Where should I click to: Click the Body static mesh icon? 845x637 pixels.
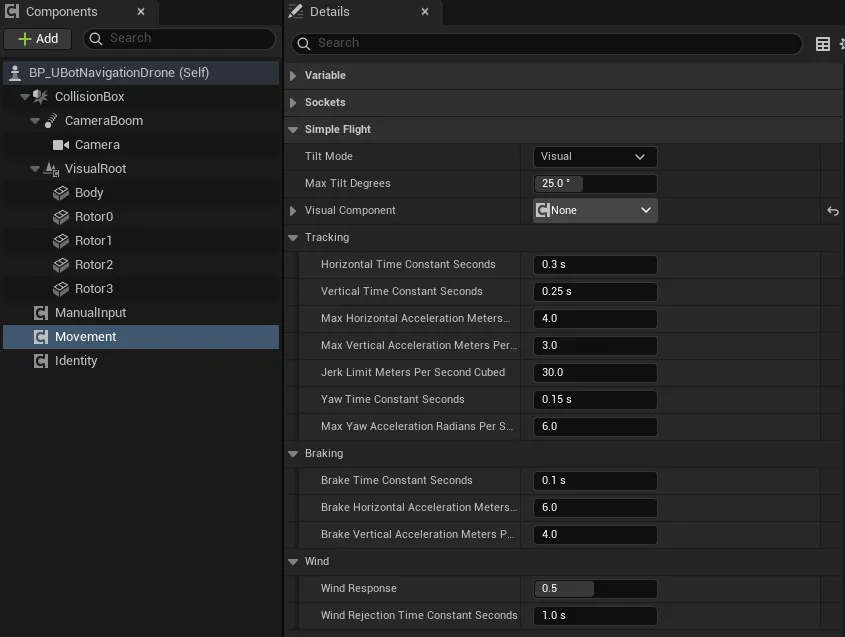click(x=61, y=193)
